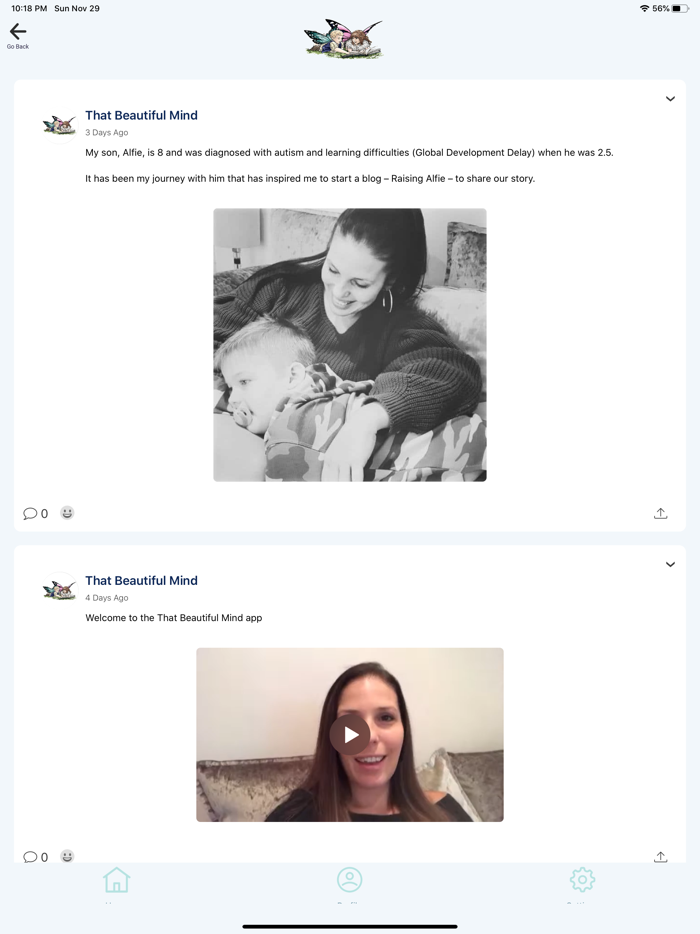Open comments on the Welcome post
The image size is (700, 934).
point(35,857)
